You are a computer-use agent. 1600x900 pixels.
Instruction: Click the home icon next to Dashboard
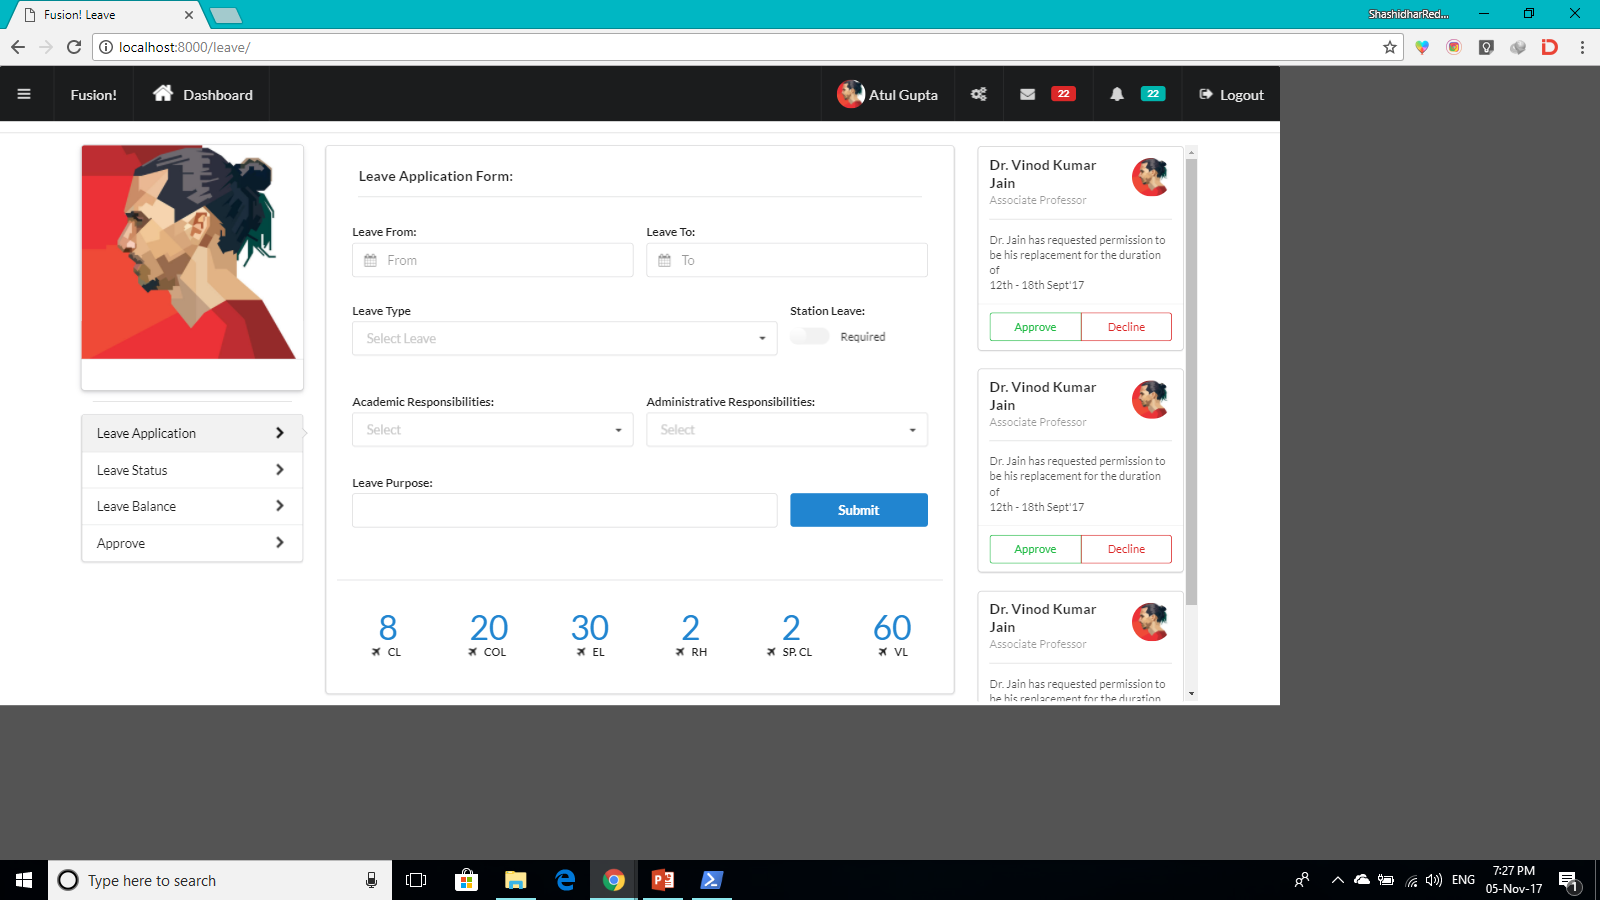point(163,93)
